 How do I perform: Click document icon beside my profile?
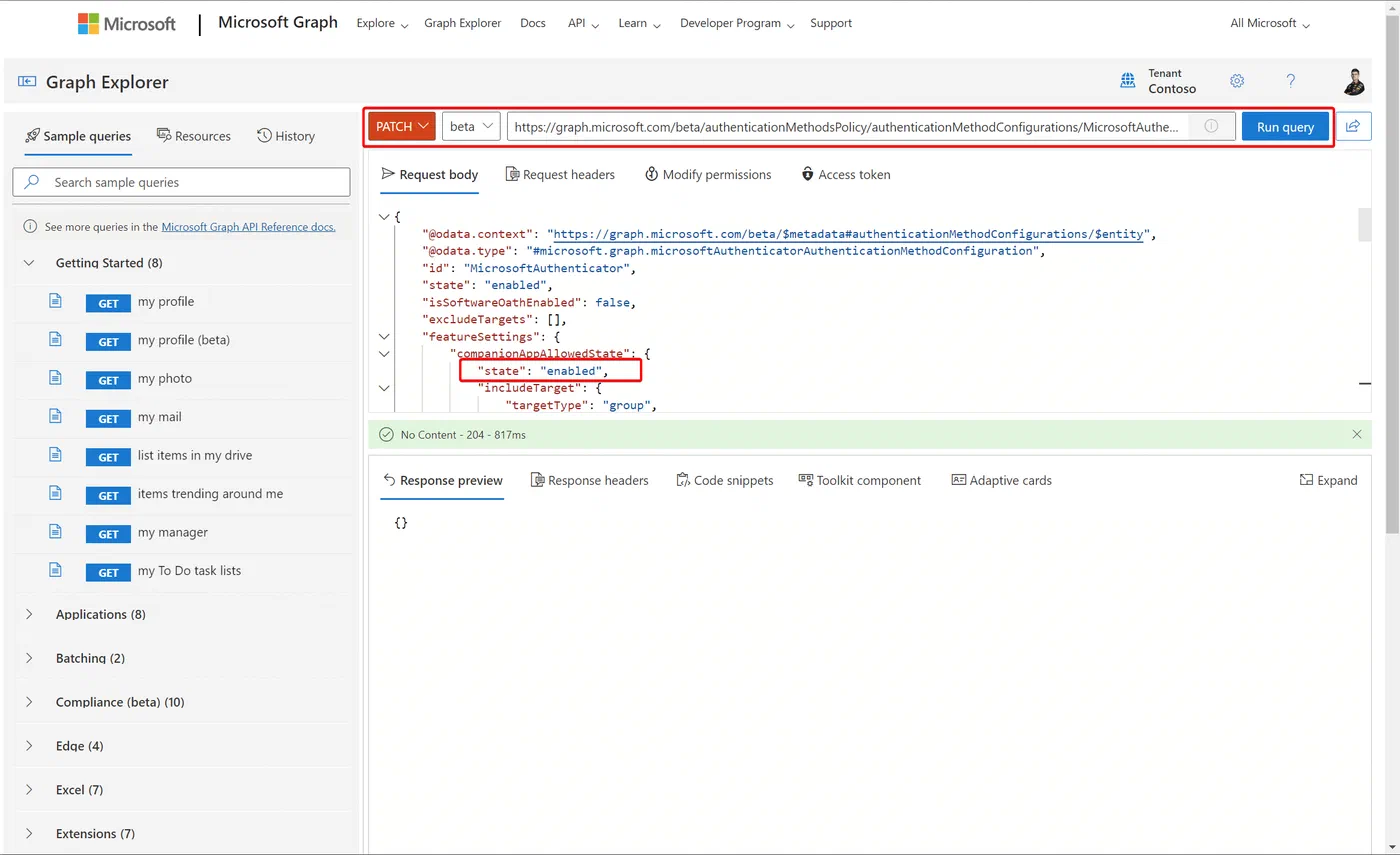tap(56, 301)
